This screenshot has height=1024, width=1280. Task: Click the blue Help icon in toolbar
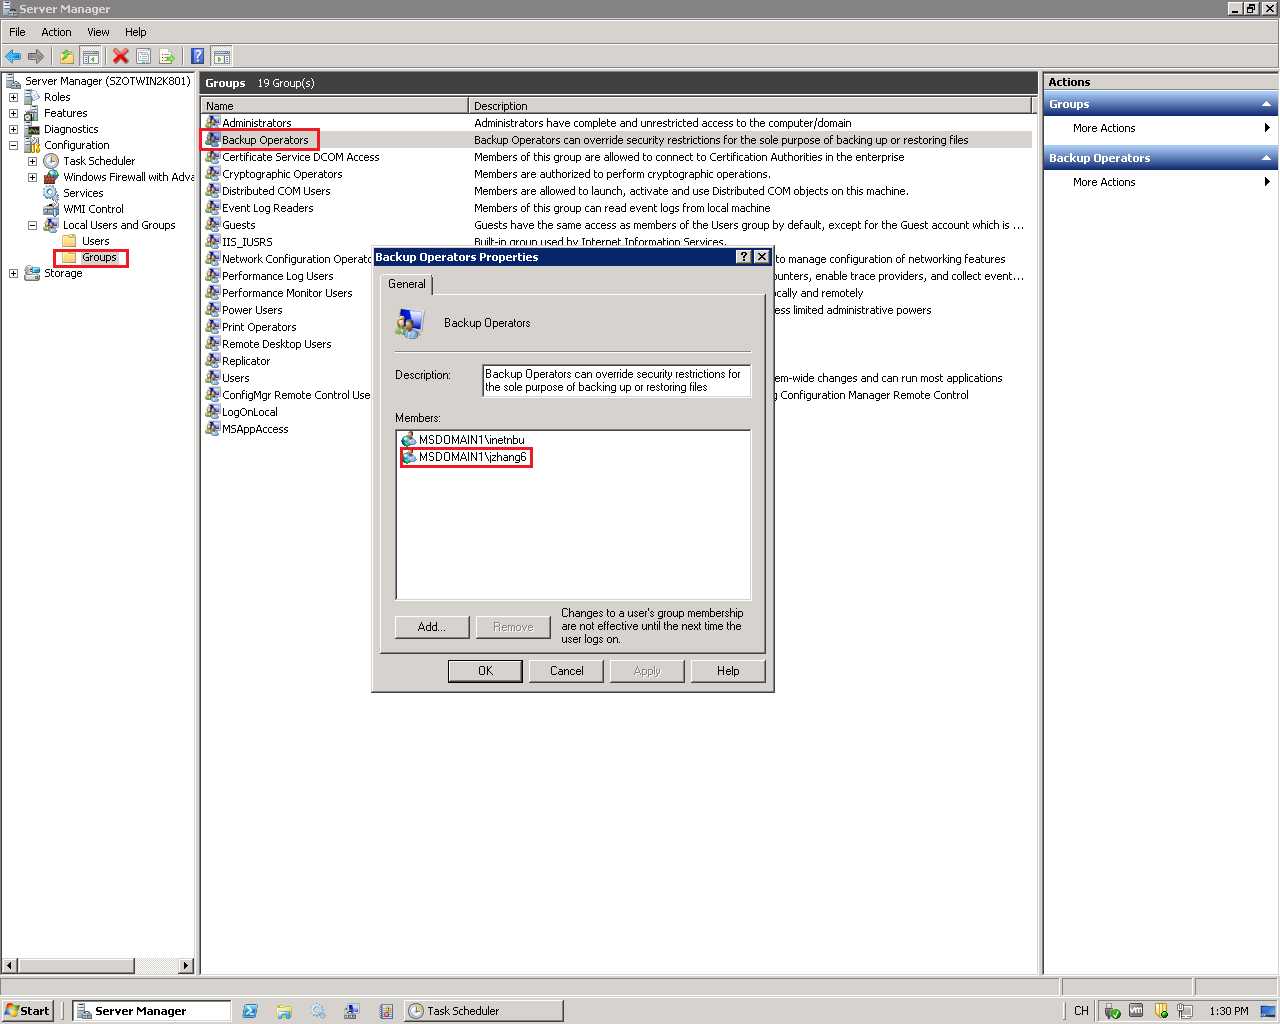198,56
